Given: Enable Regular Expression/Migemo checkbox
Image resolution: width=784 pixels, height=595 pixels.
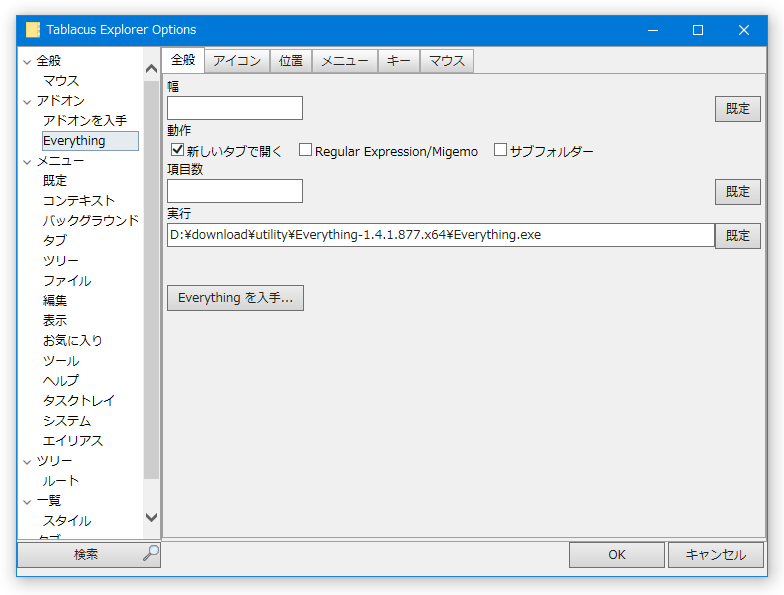Looking at the screenshot, I should (x=305, y=150).
